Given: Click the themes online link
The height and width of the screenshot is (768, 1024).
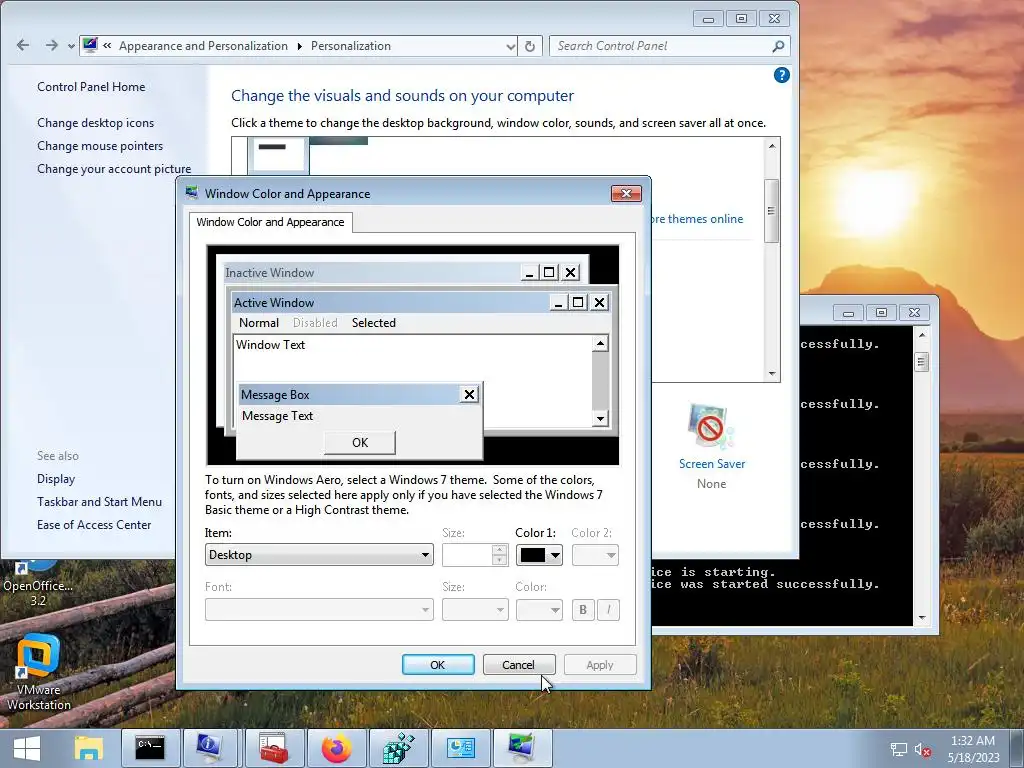Looking at the screenshot, I should pos(697,219).
